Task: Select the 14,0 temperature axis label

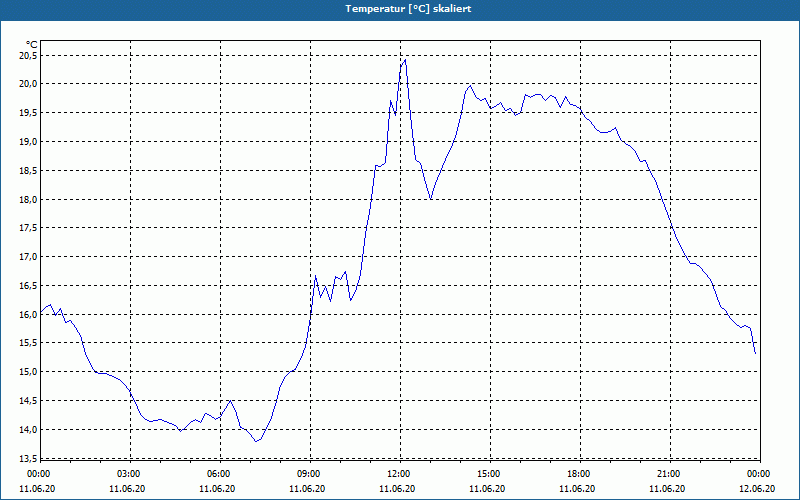Action: click(28, 430)
